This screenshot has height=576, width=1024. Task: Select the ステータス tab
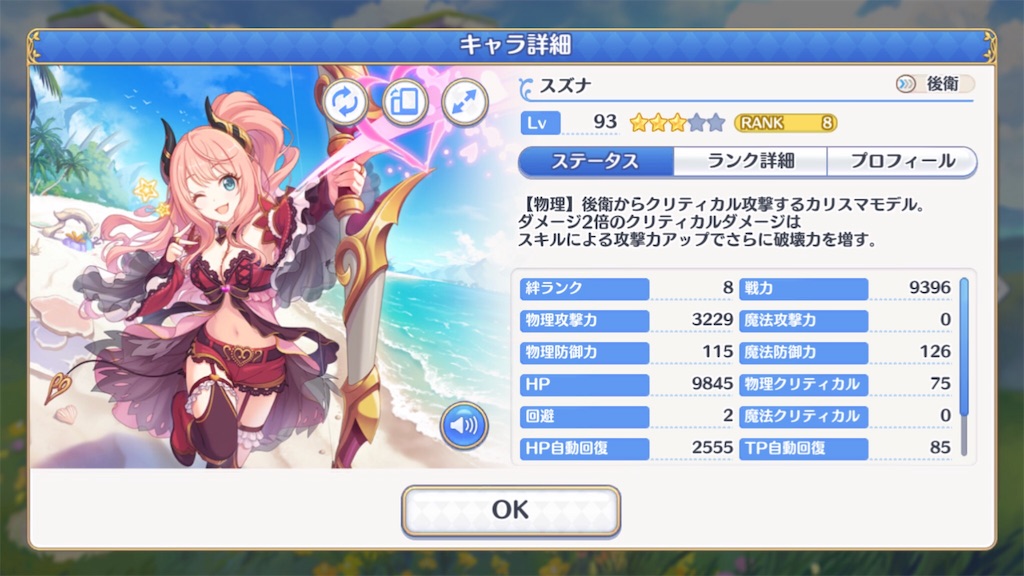click(596, 161)
